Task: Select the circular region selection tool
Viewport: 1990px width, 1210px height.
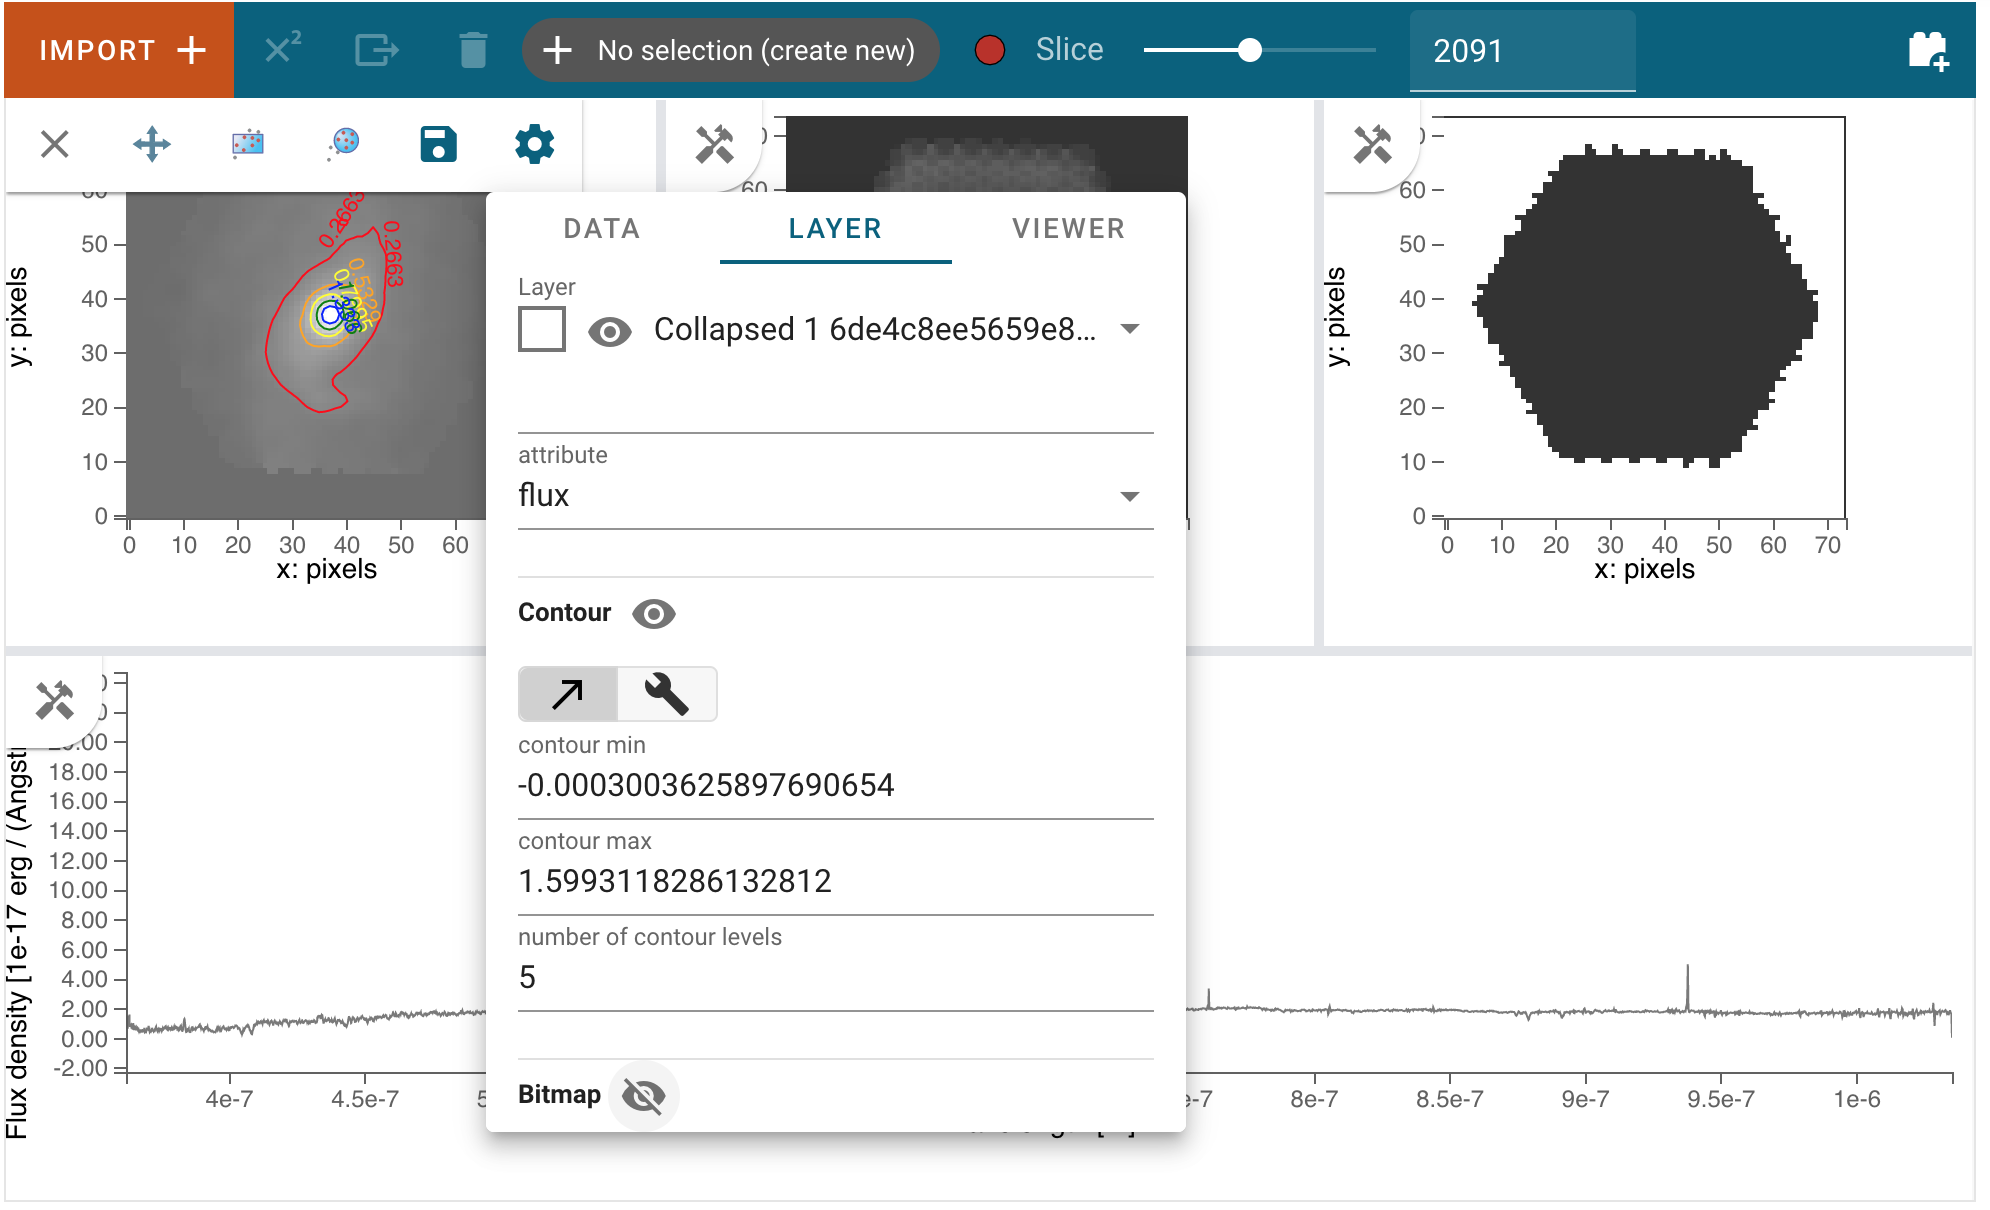Action: coord(343,145)
